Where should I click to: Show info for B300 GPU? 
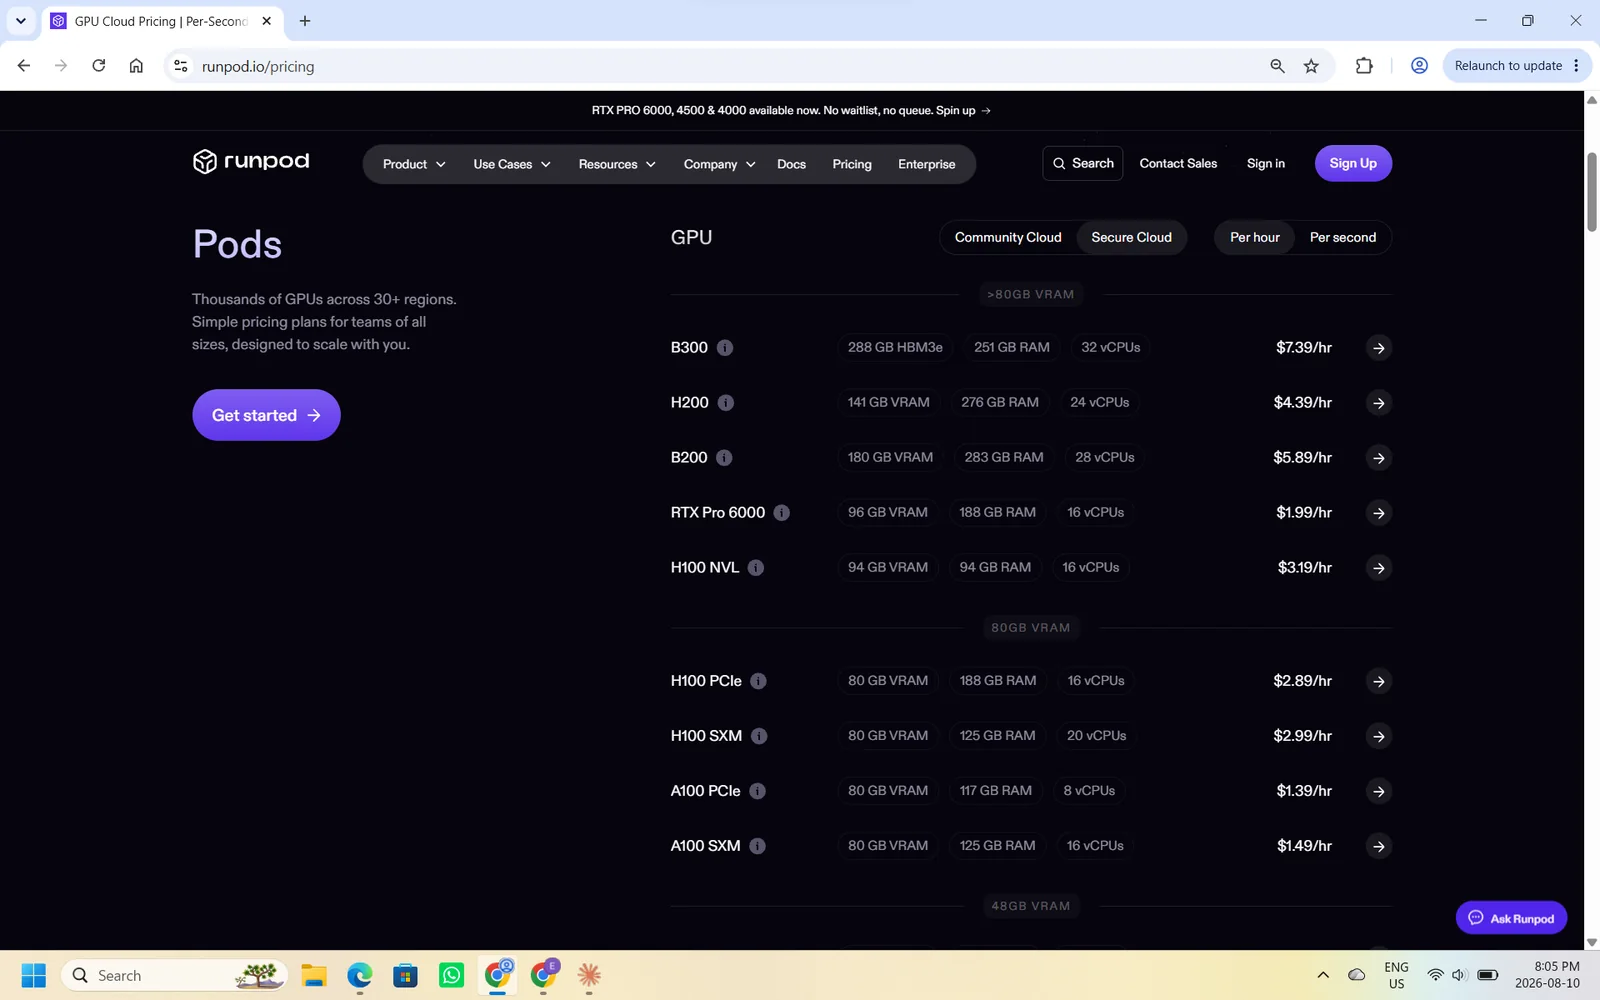(x=725, y=348)
